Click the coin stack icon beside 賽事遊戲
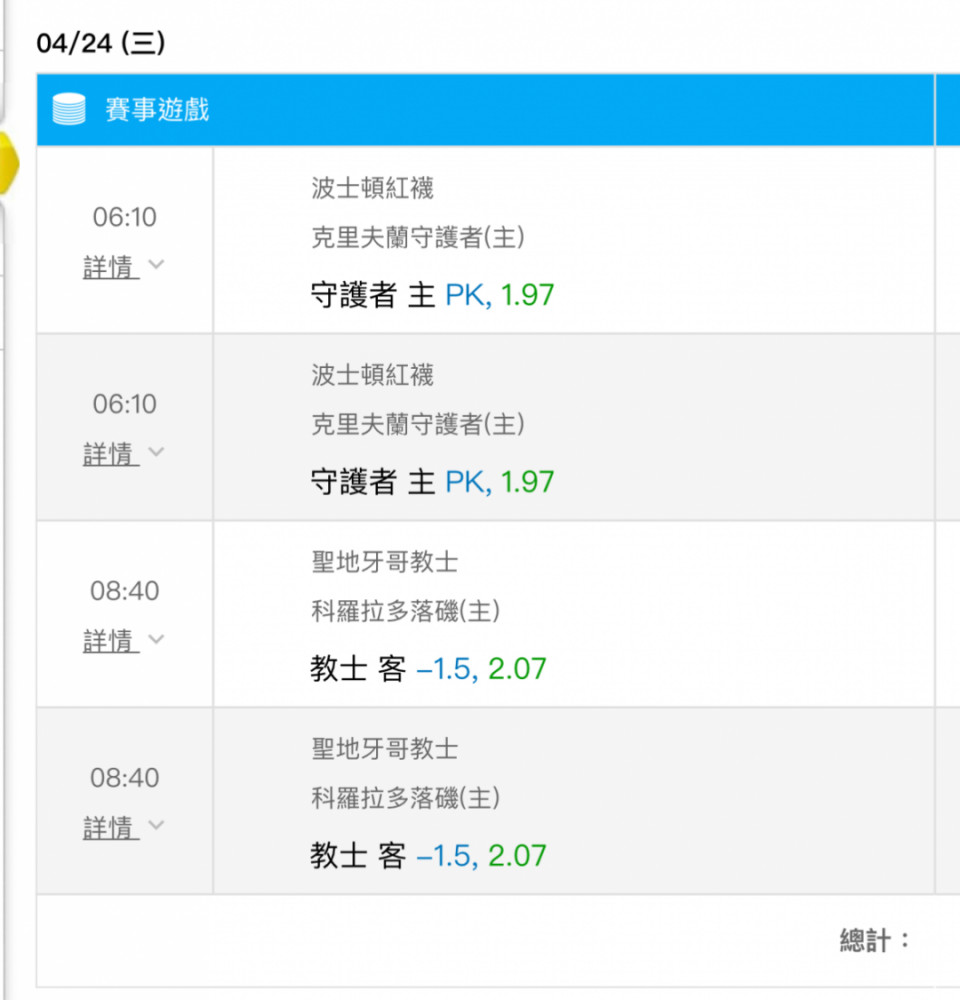 point(69,109)
